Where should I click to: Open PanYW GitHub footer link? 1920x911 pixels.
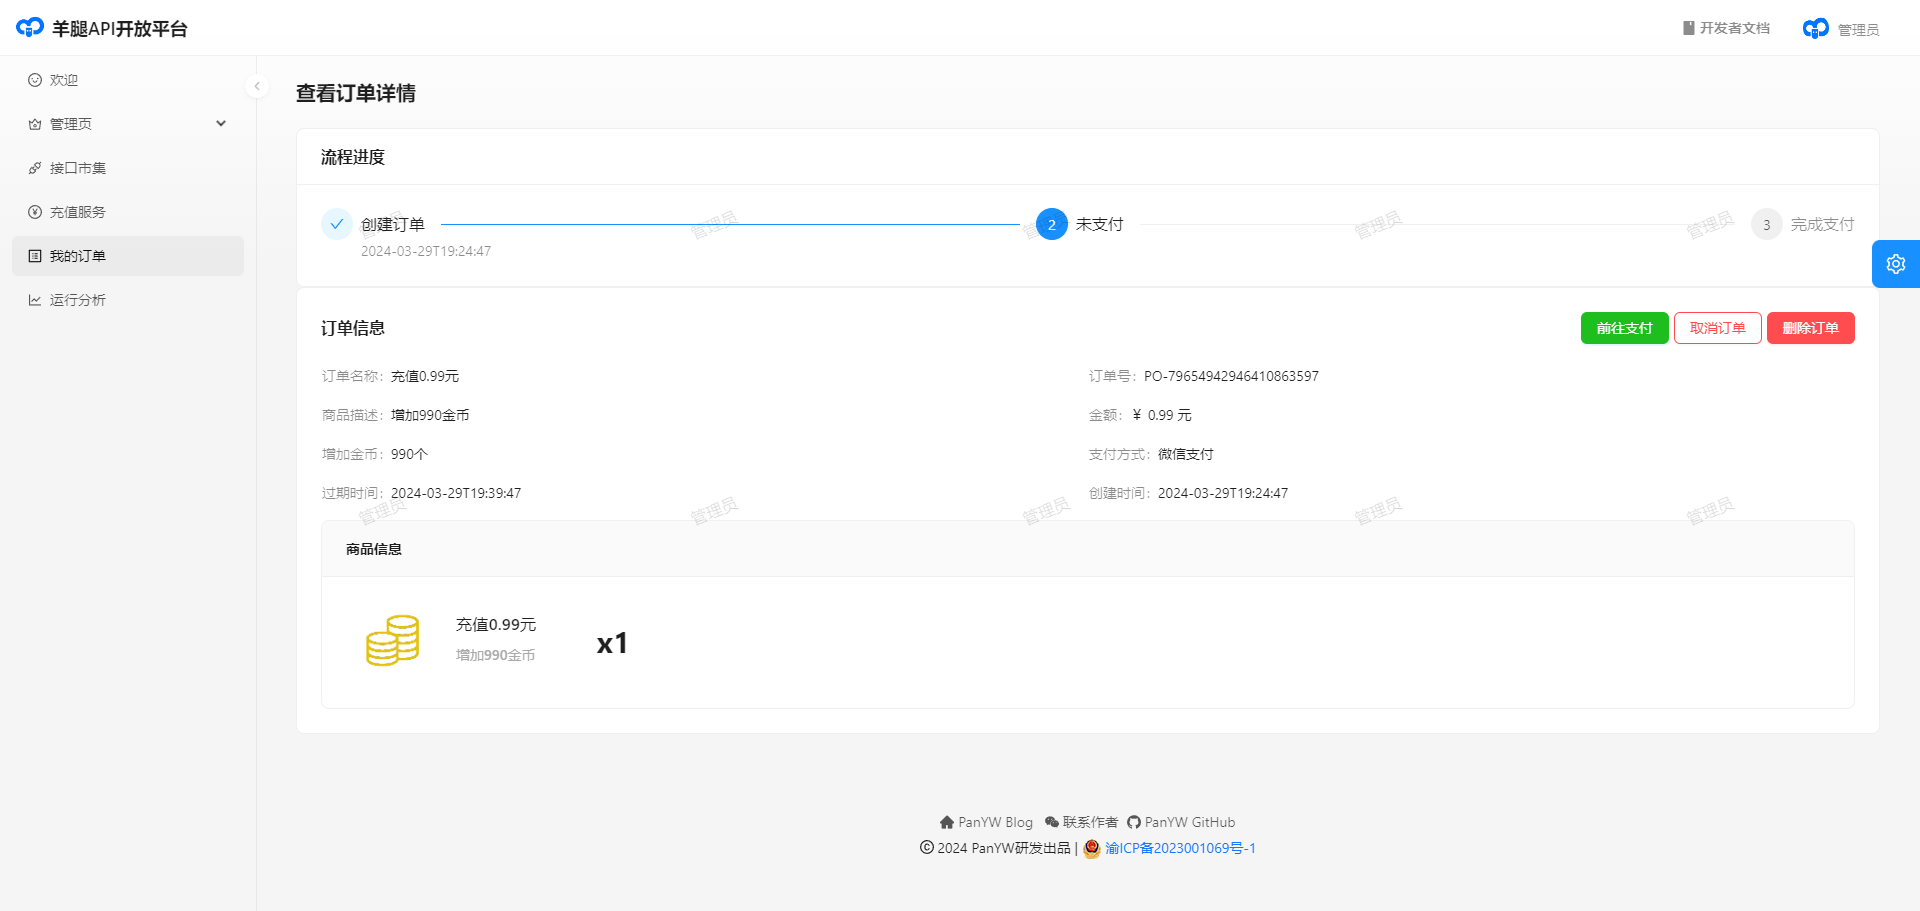[x=1181, y=822]
